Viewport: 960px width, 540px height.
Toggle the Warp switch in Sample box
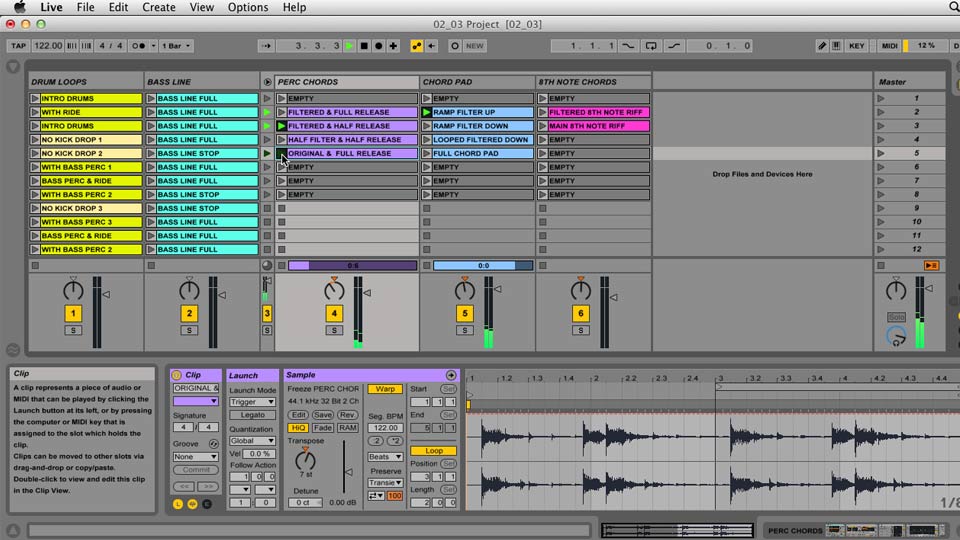[x=385, y=389]
